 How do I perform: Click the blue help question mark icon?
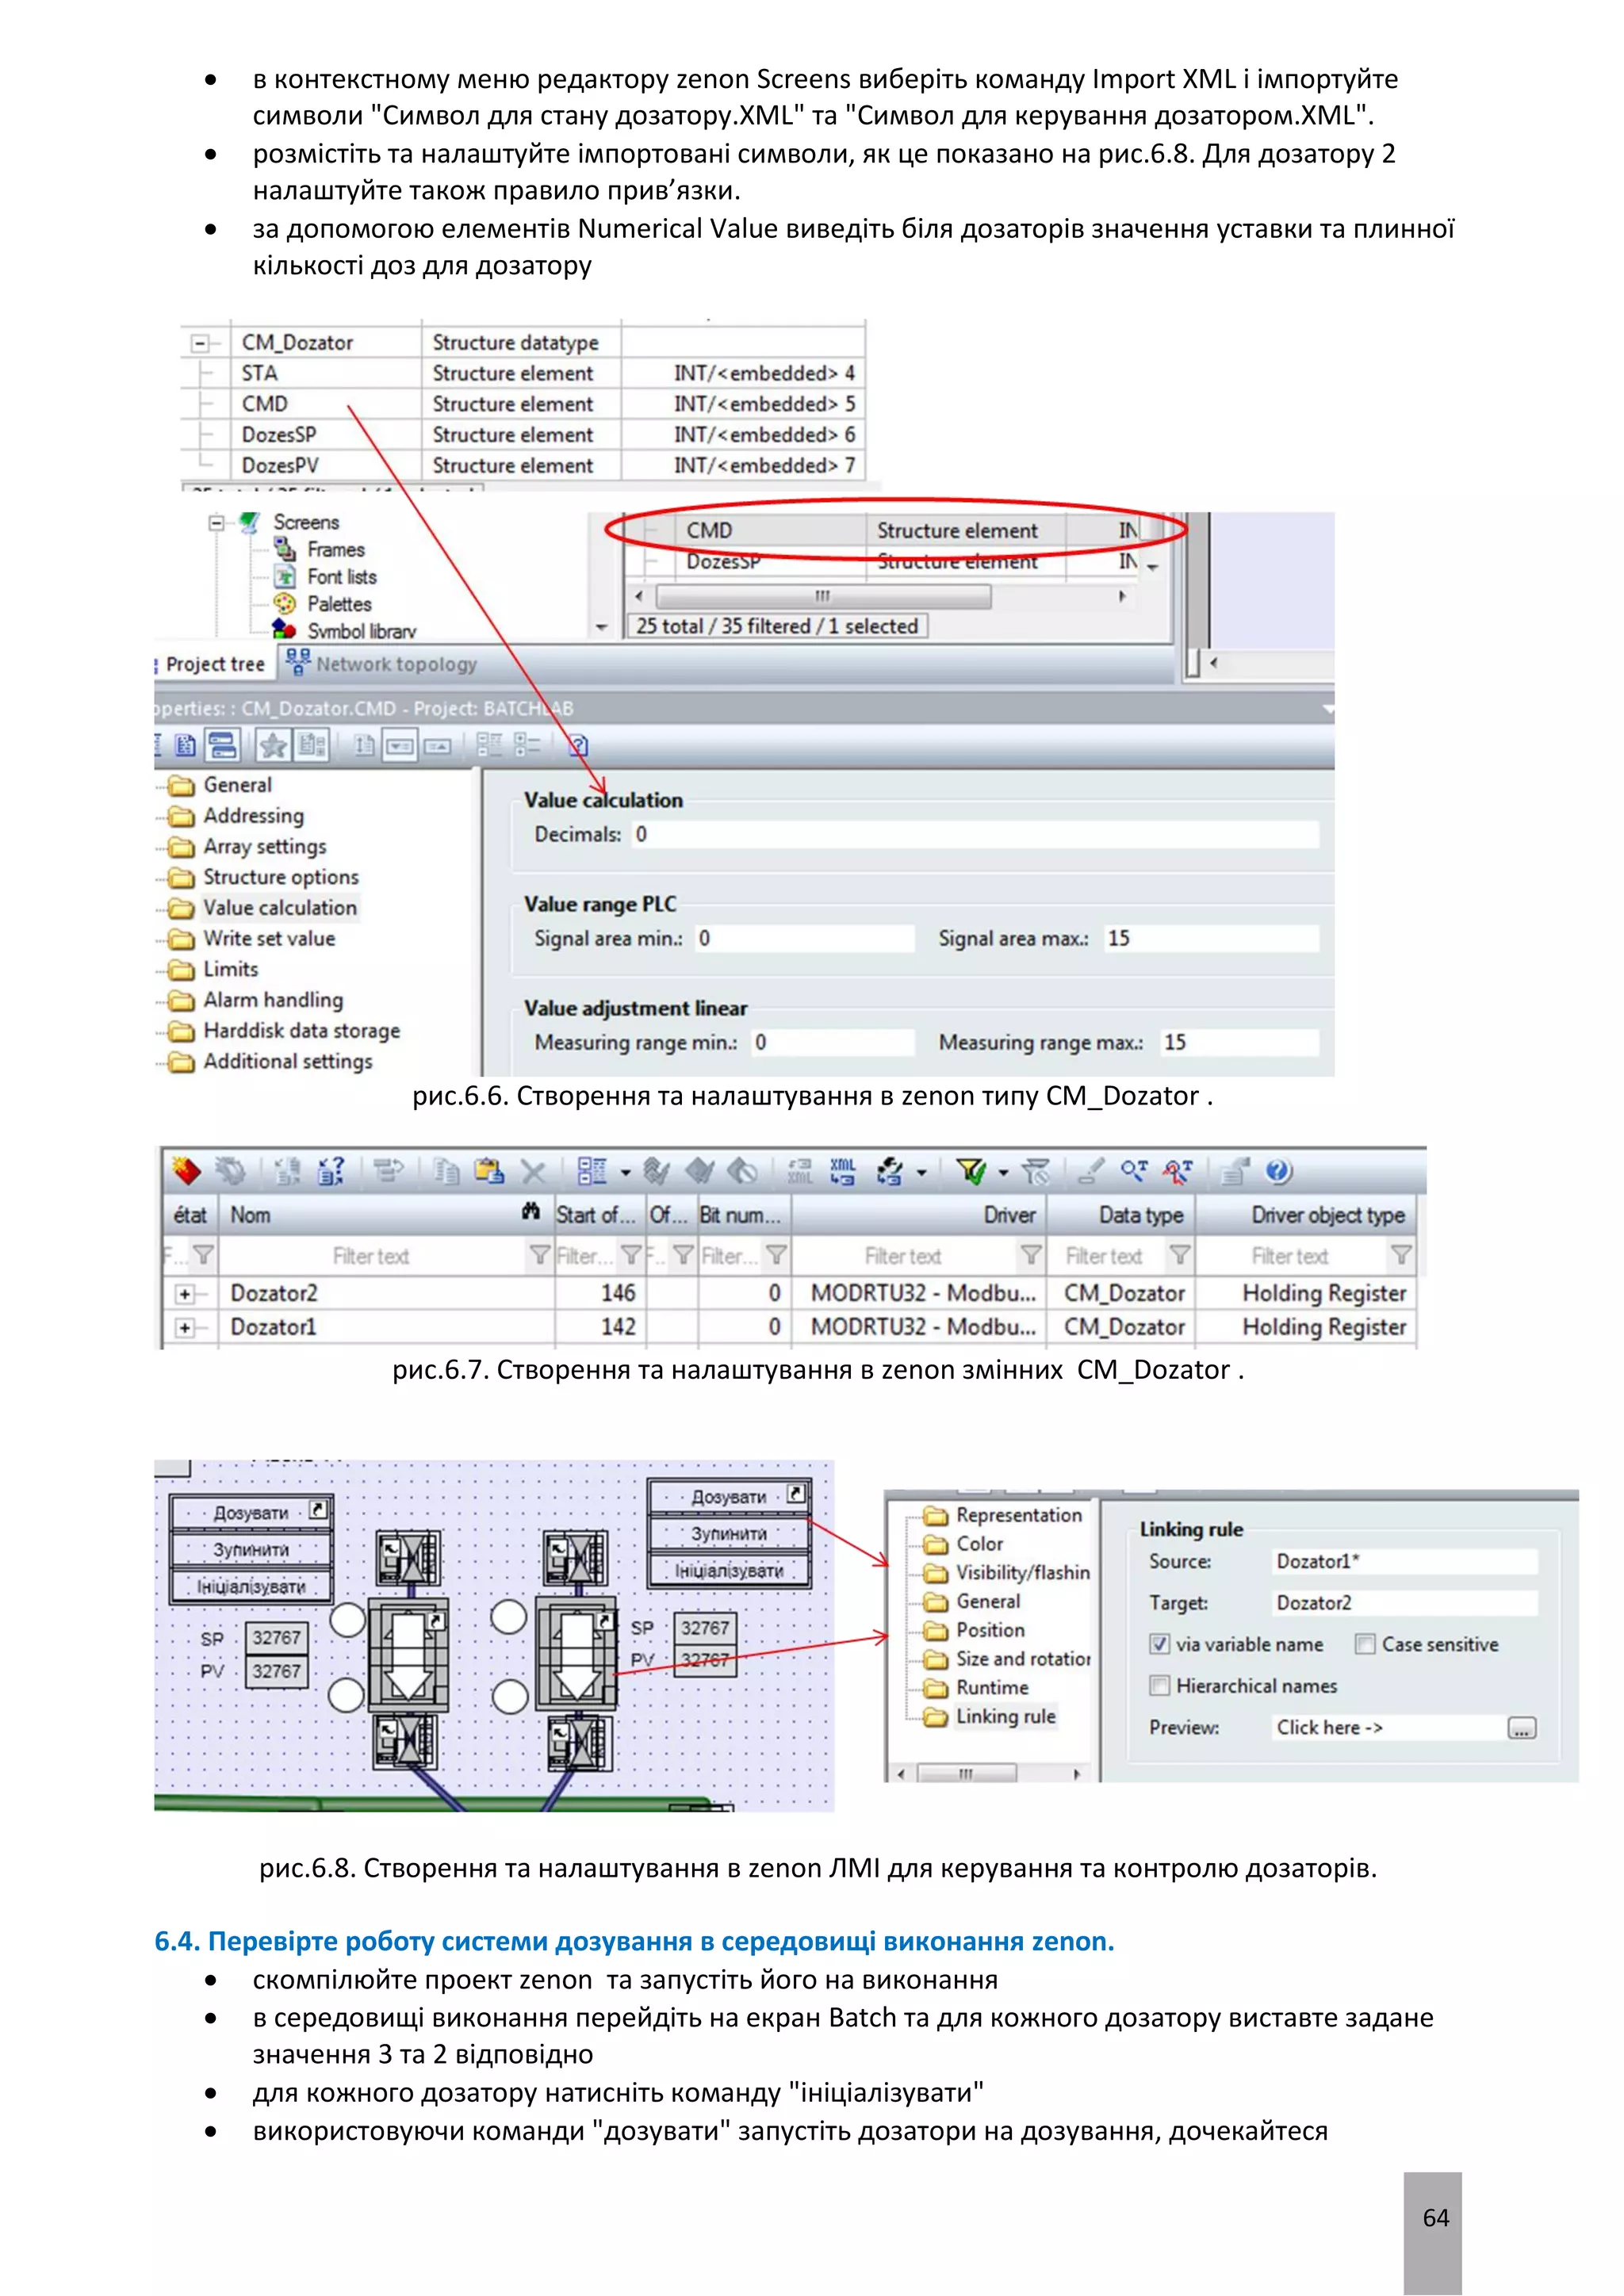(x=1278, y=1171)
